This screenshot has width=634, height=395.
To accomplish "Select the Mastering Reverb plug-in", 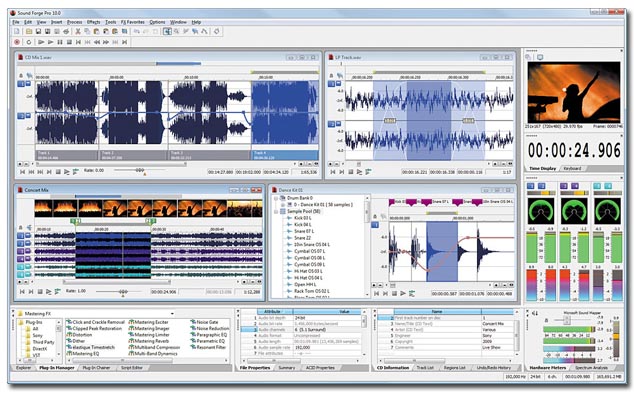I will point(149,341).
